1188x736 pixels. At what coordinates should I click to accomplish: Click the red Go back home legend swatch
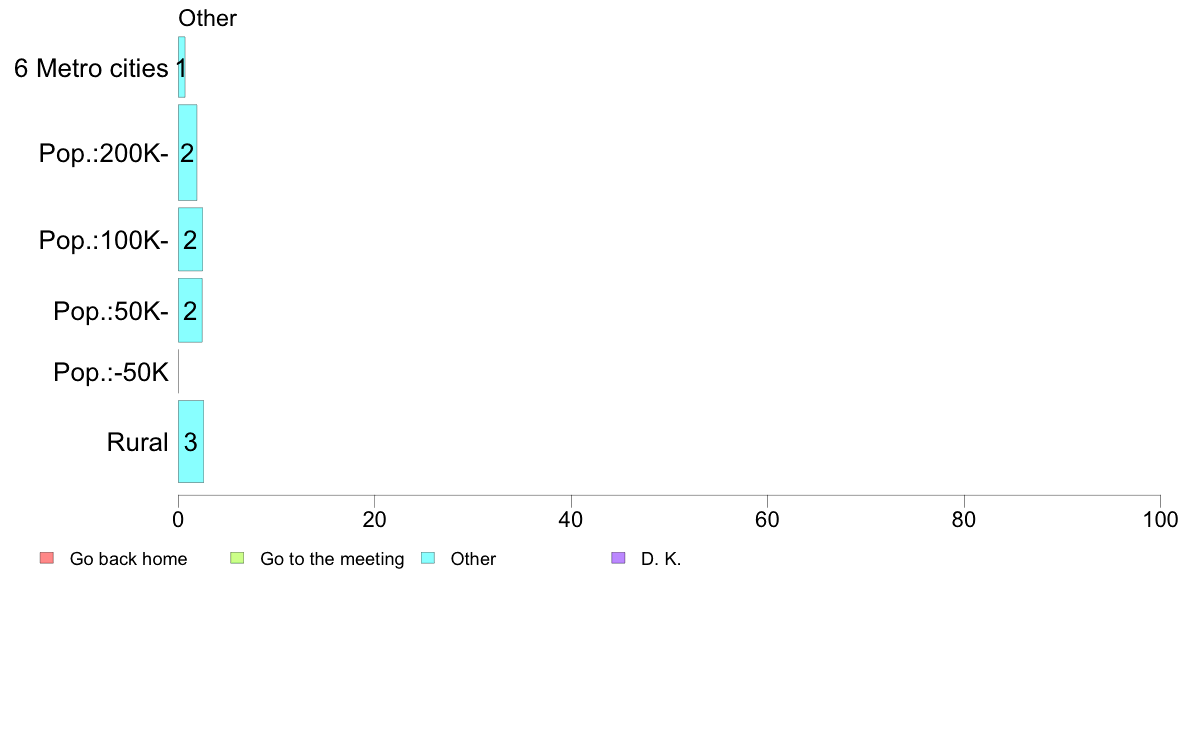47,559
